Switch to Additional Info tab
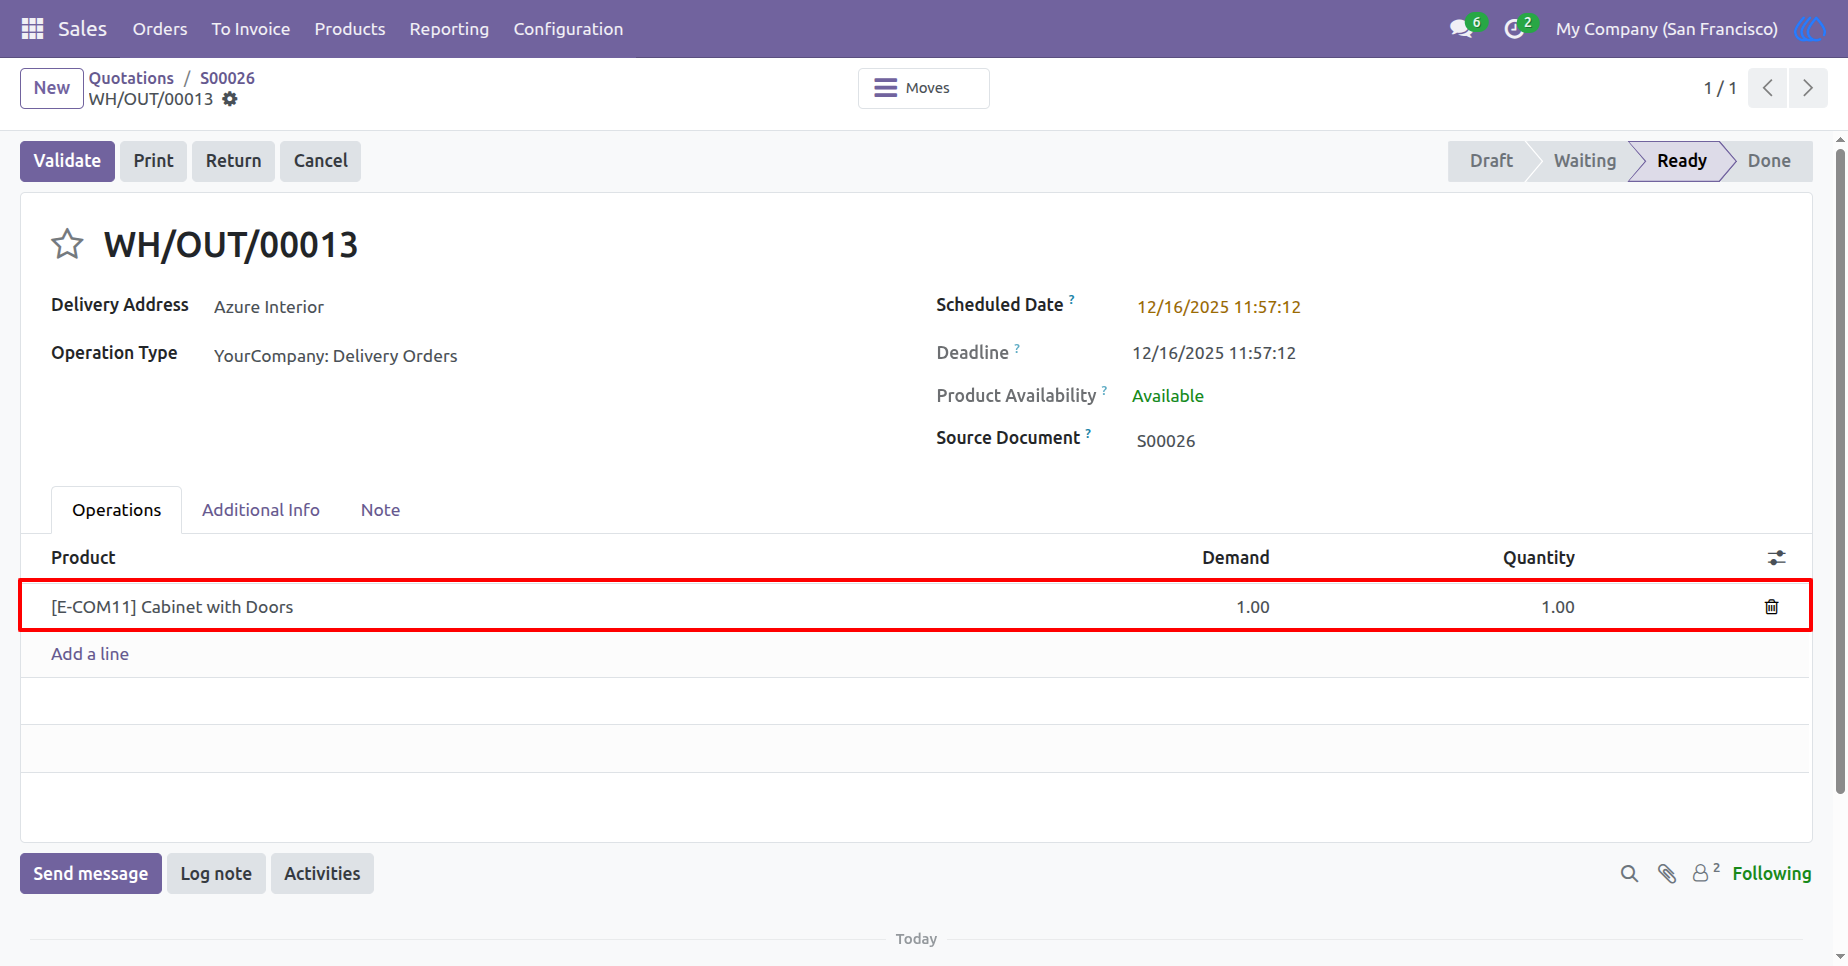The image size is (1848, 966). (x=261, y=510)
